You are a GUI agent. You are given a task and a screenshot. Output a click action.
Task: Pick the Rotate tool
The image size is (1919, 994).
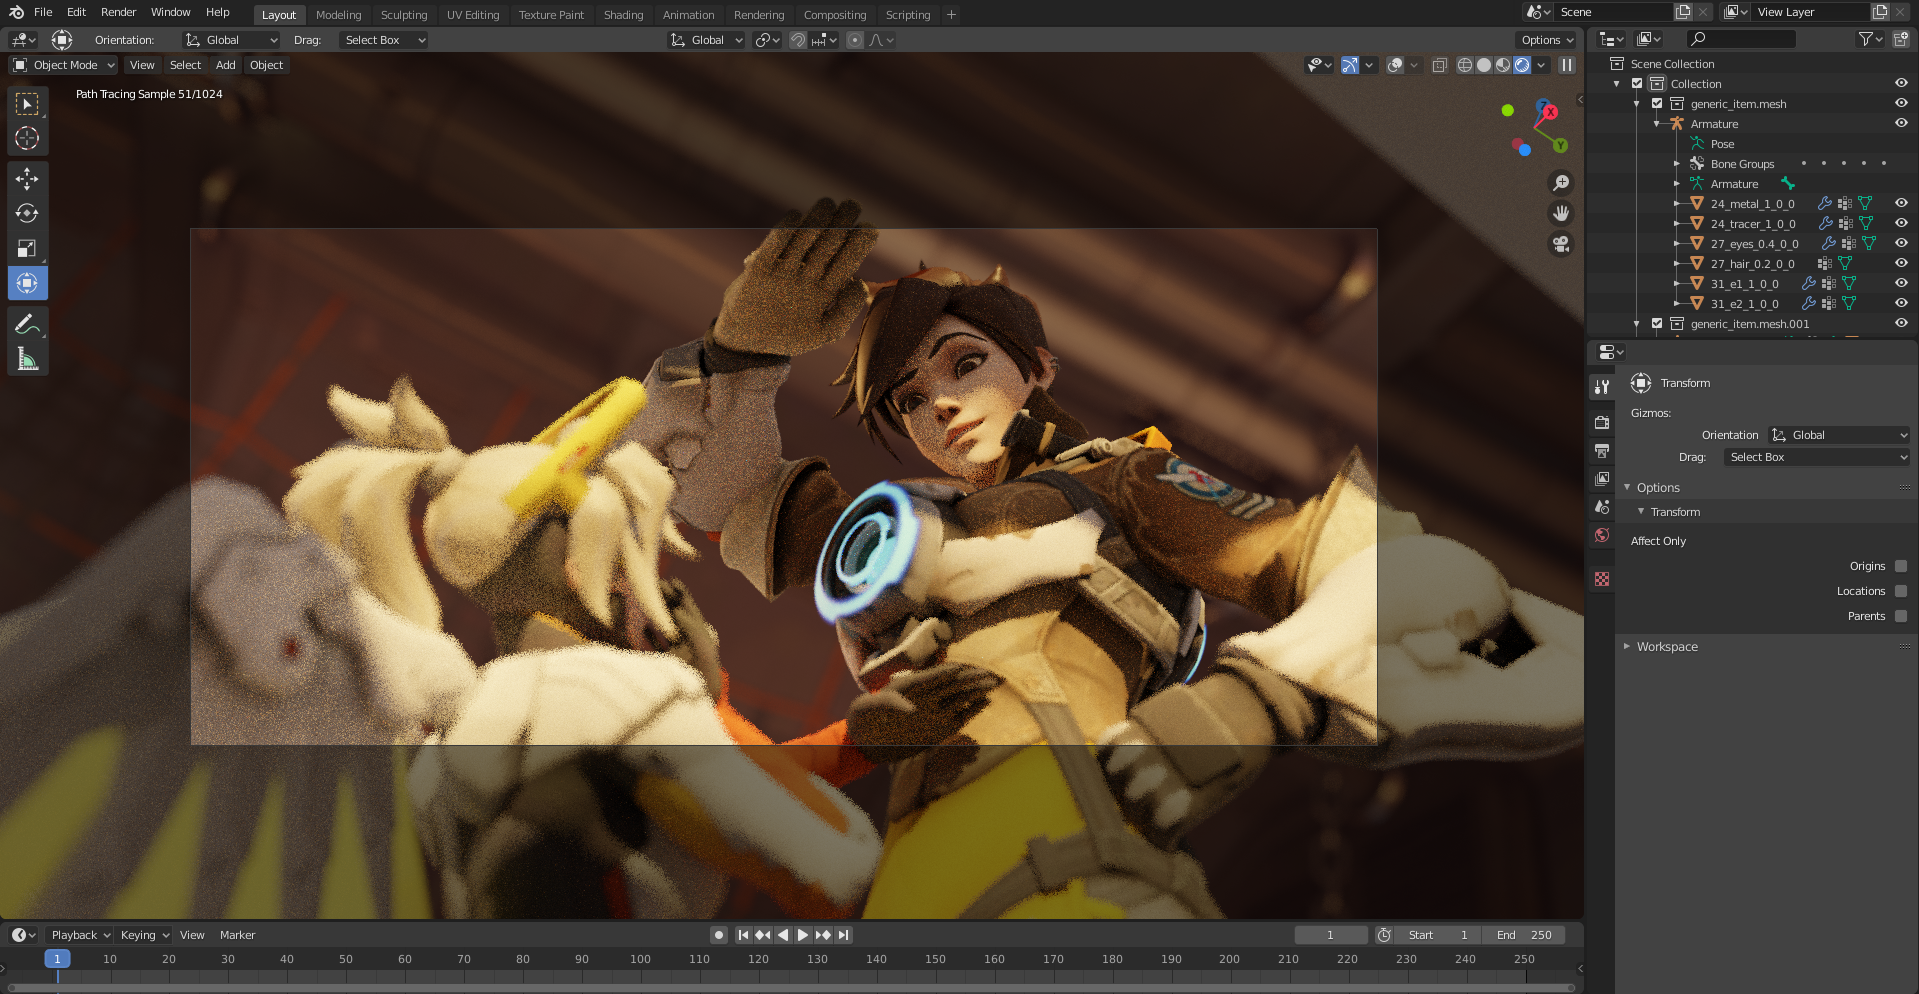pyautogui.click(x=27, y=213)
